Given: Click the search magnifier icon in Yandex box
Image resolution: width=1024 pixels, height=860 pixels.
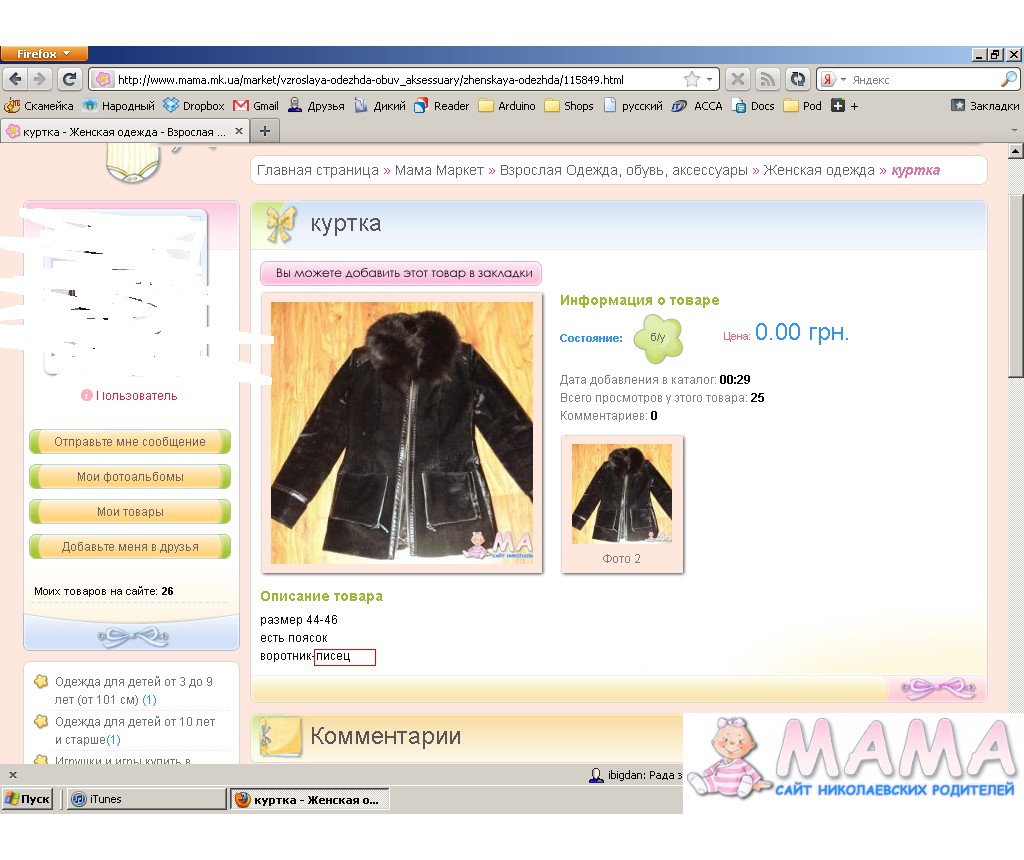Looking at the screenshot, I should (1009, 80).
